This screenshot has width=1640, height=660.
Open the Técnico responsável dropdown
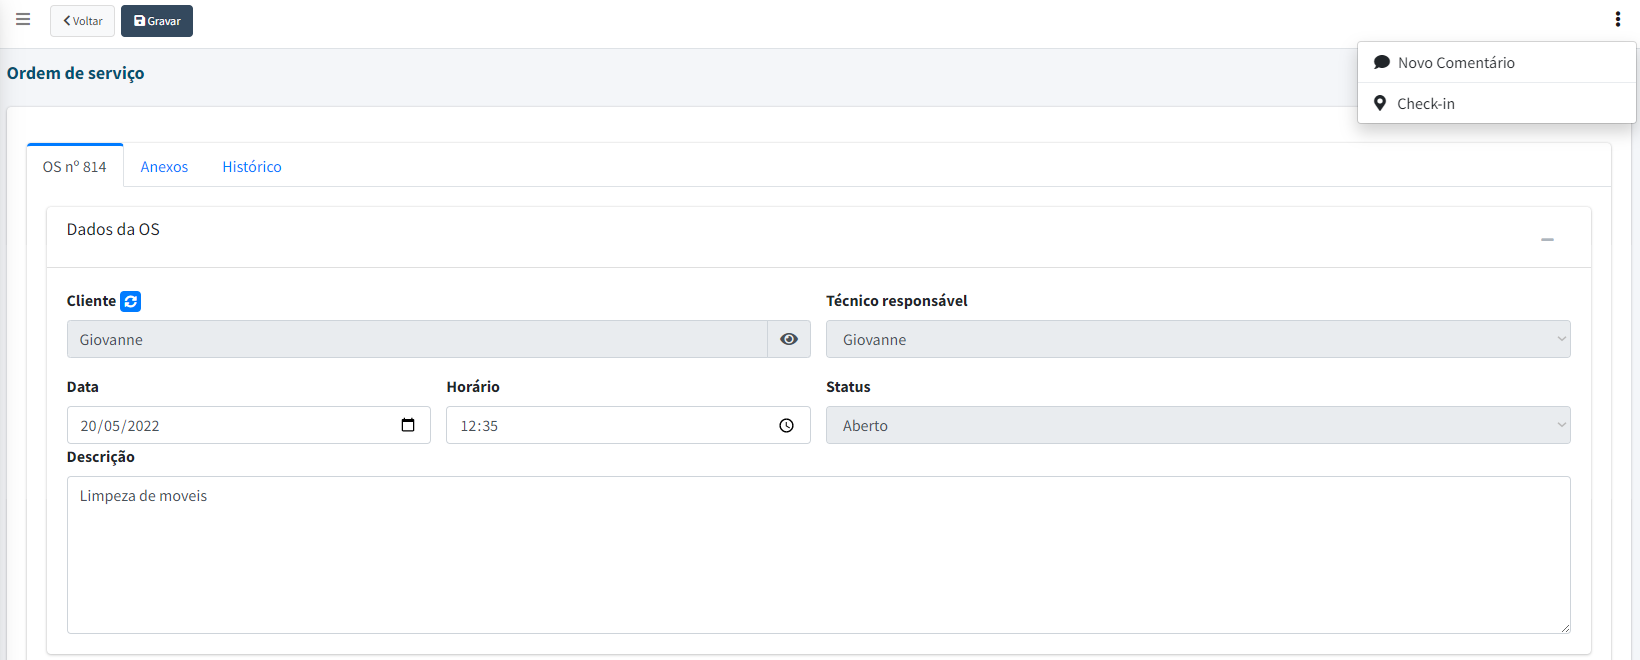(1197, 339)
